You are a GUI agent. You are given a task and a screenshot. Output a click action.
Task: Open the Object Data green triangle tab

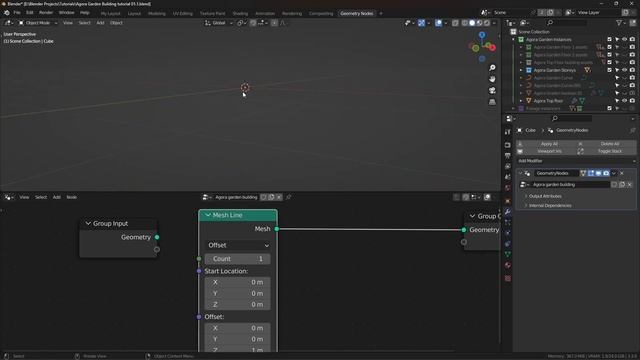[507, 254]
